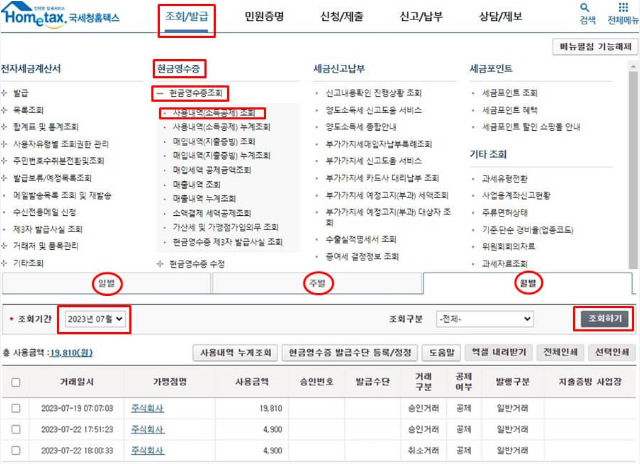Toggle the select-all checkbox in table header
640x464 pixels.
coord(15,382)
